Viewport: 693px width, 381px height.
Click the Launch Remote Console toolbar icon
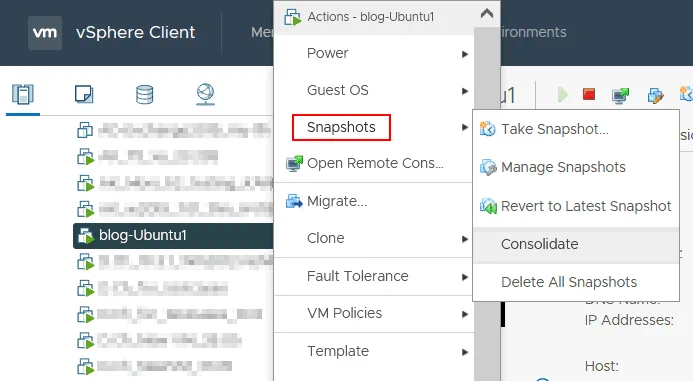point(620,95)
